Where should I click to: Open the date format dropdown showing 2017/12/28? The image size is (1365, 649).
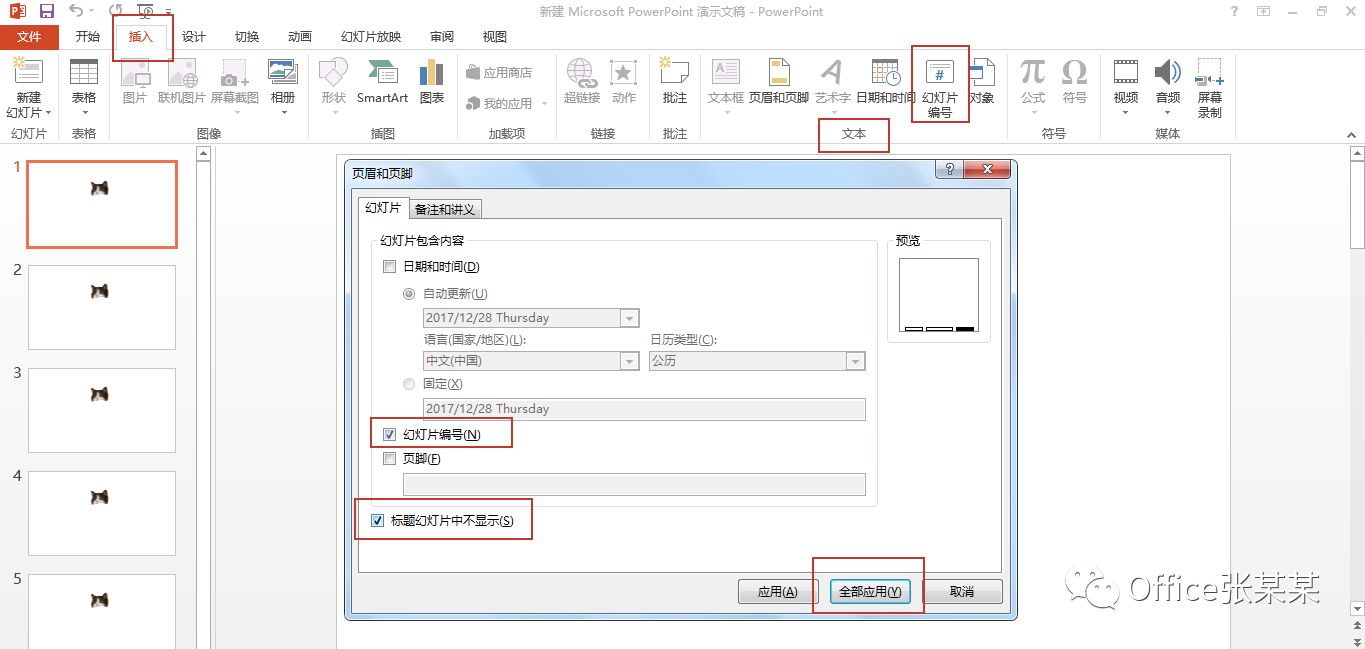coord(627,317)
